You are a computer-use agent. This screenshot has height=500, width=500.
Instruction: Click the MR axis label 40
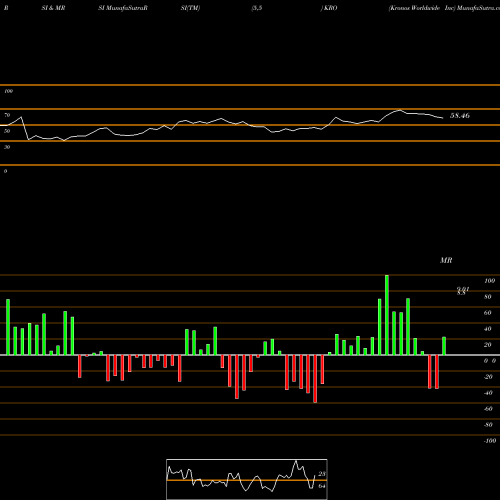488,329
